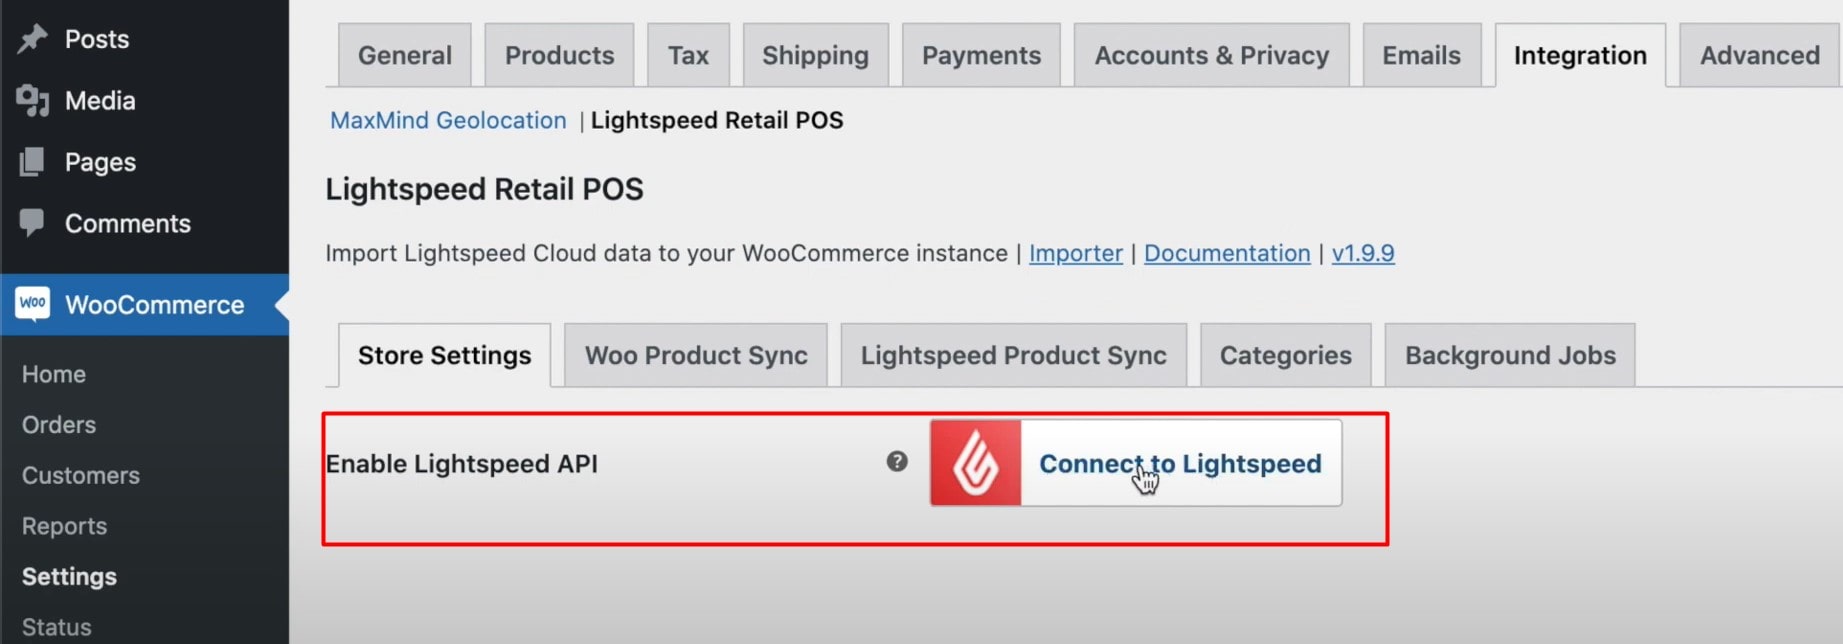The image size is (1843, 644).
Task: Open the Lightspeed Product Sync tab
Action: 1013,355
